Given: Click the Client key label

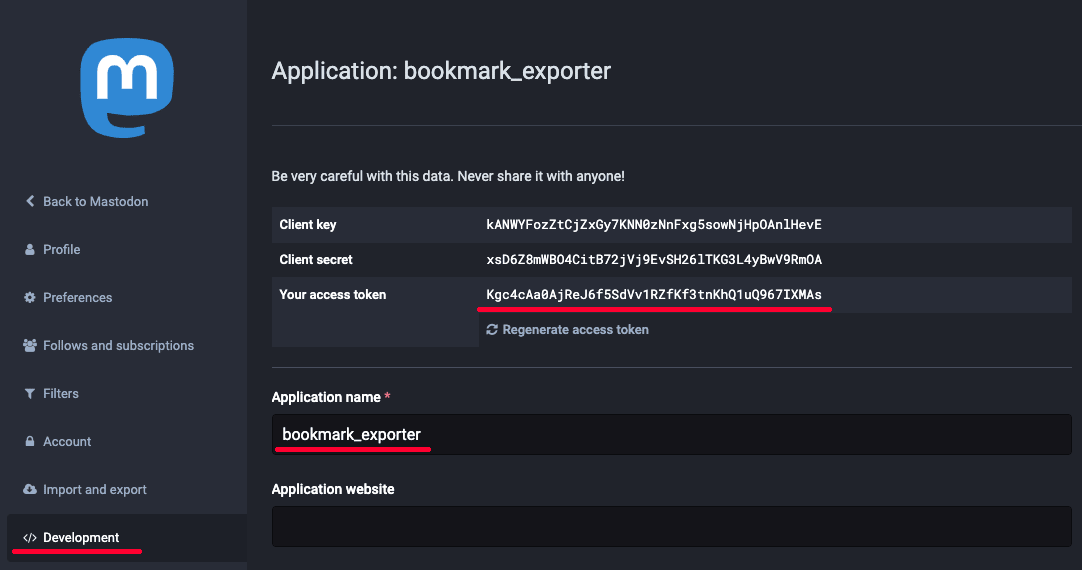Looking at the screenshot, I should [308, 224].
